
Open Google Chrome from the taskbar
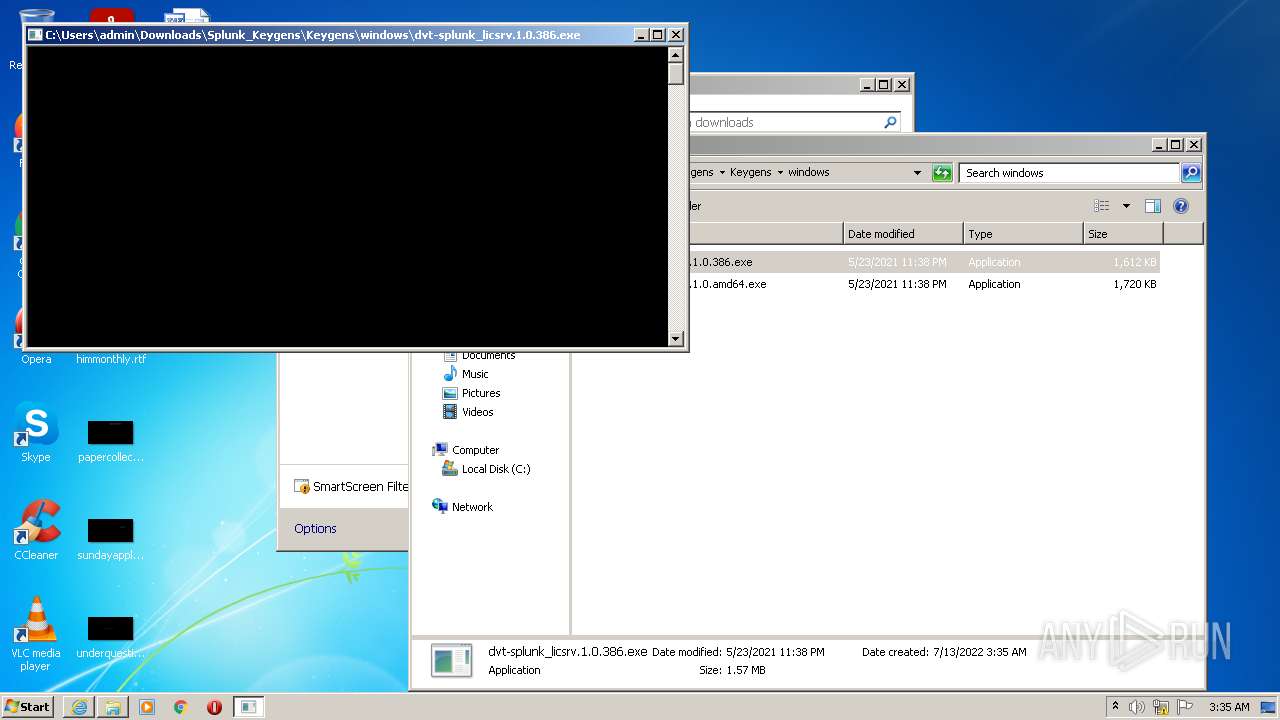[181, 707]
